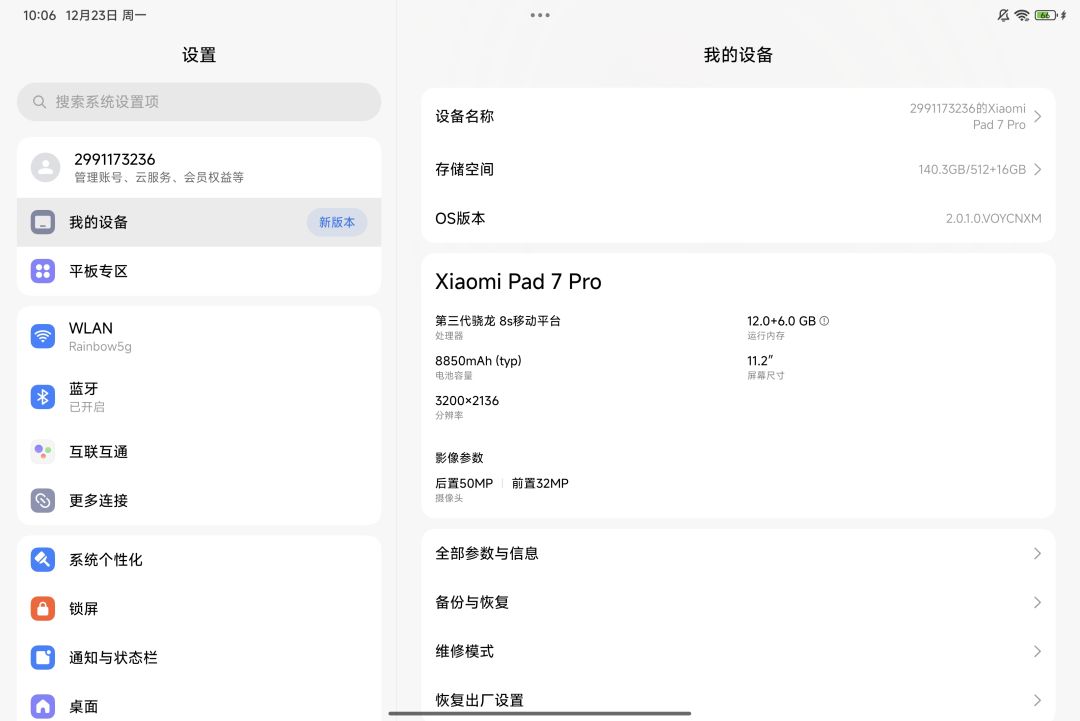Open 通知与状态栏 settings entry
Image resolution: width=1080 pixels, height=721 pixels.
199,658
